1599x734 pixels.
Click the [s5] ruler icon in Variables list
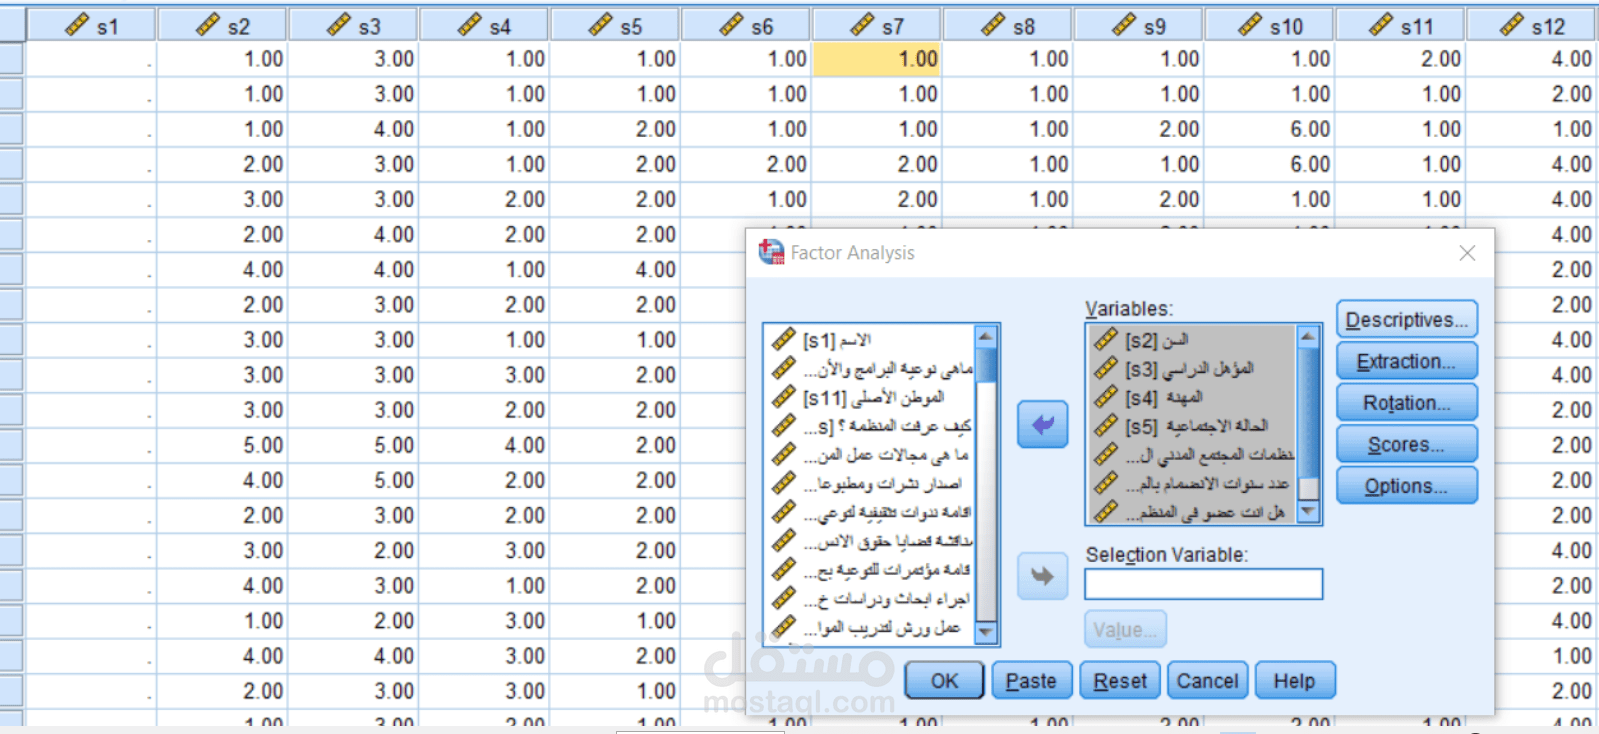pyautogui.click(x=1106, y=426)
